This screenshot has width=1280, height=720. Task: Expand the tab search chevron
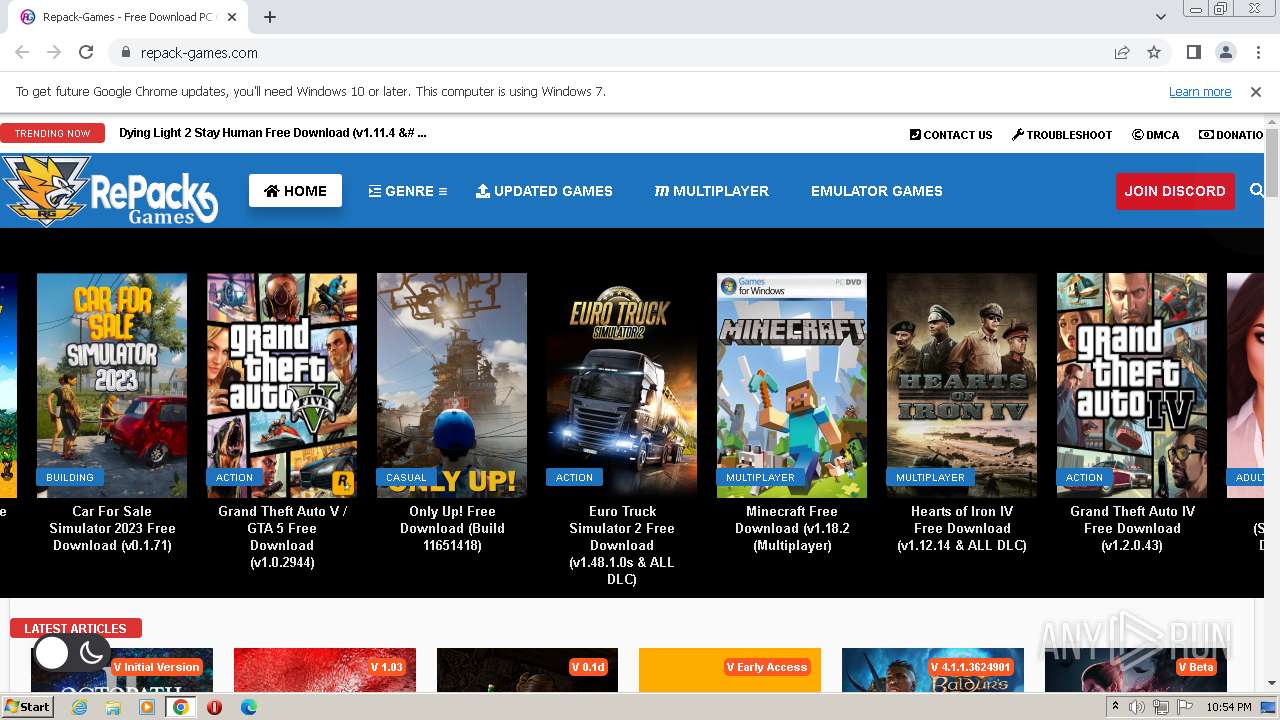point(1160,17)
